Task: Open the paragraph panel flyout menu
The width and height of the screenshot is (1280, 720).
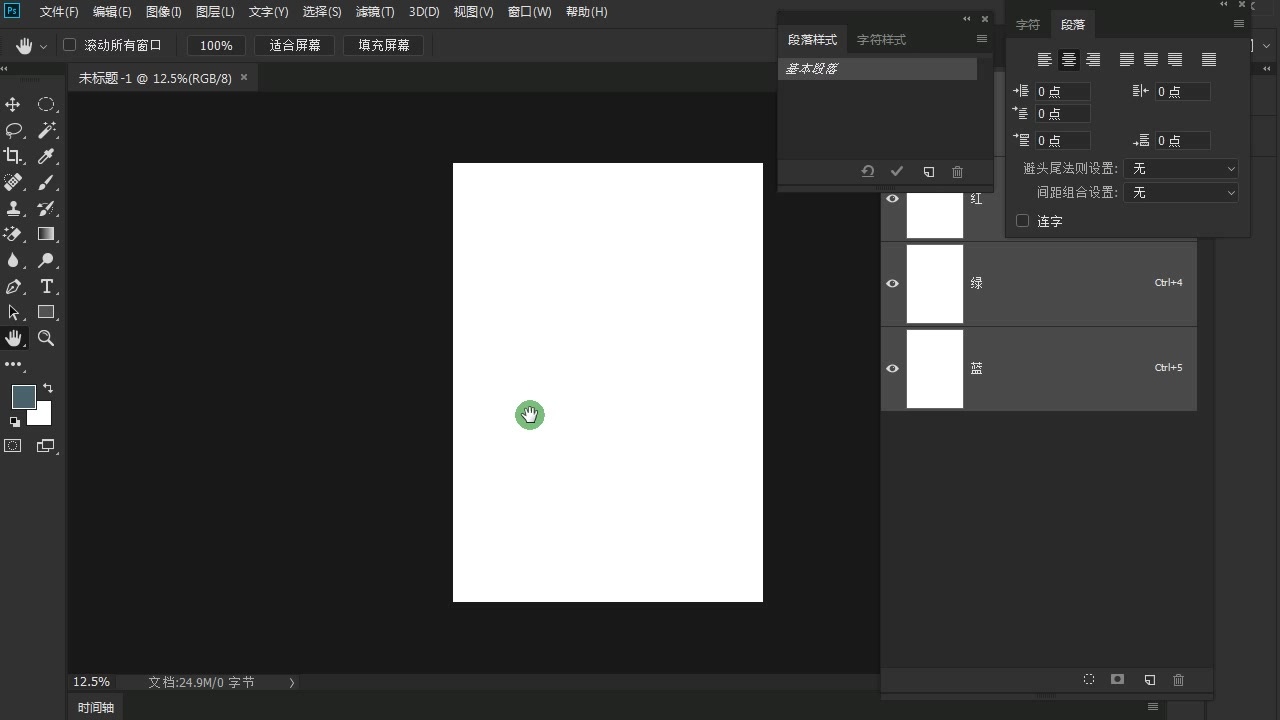Action: coord(1239,24)
